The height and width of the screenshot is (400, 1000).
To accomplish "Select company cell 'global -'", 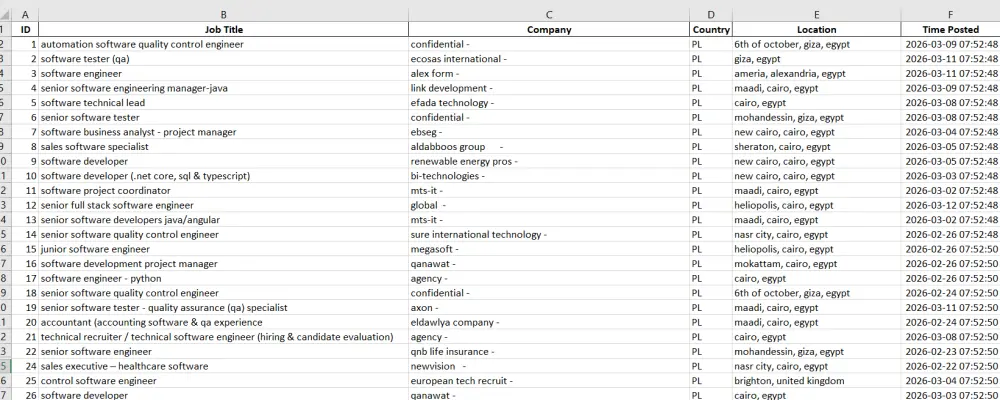I will (x=549, y=206).
